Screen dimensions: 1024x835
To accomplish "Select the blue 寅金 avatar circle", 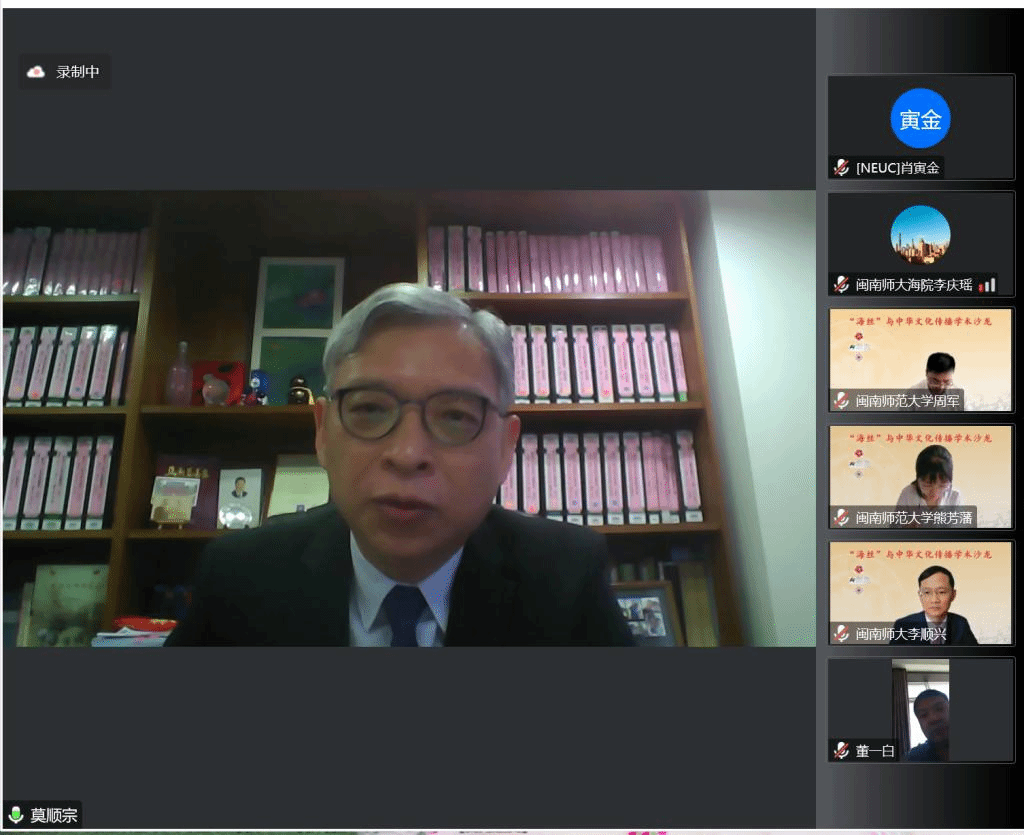I will 920,119.
